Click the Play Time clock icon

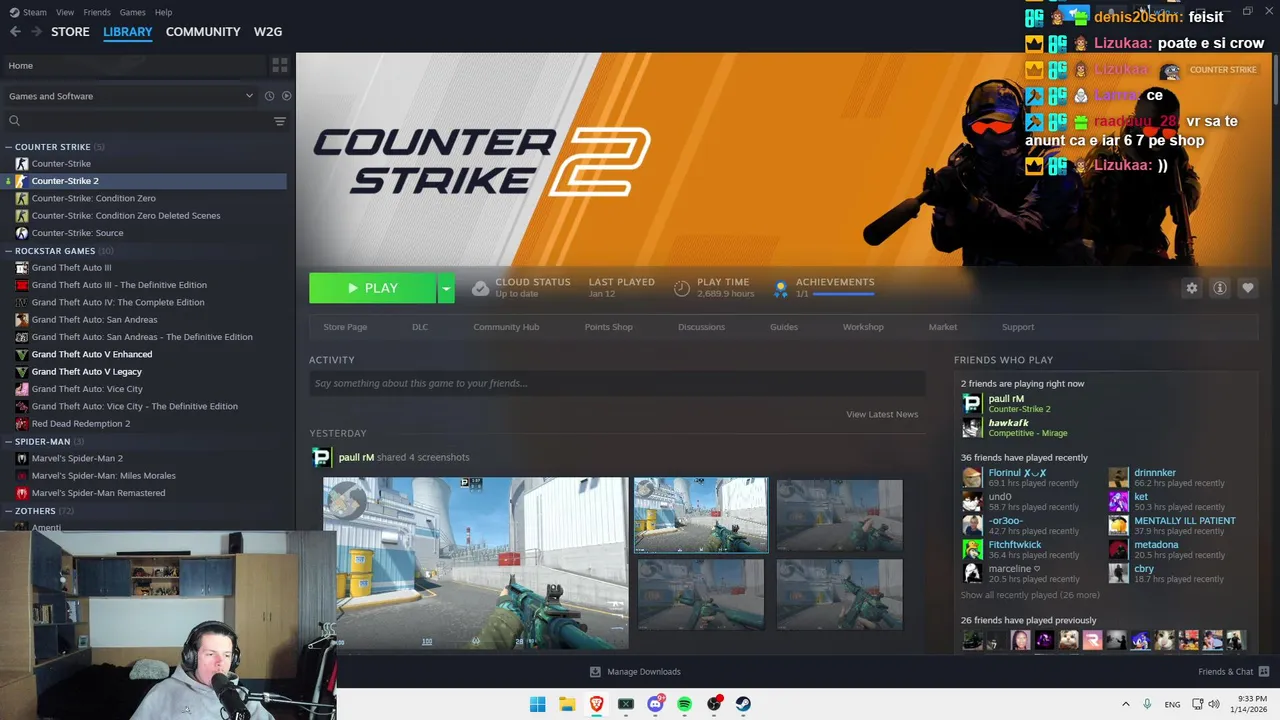point(682,288)
